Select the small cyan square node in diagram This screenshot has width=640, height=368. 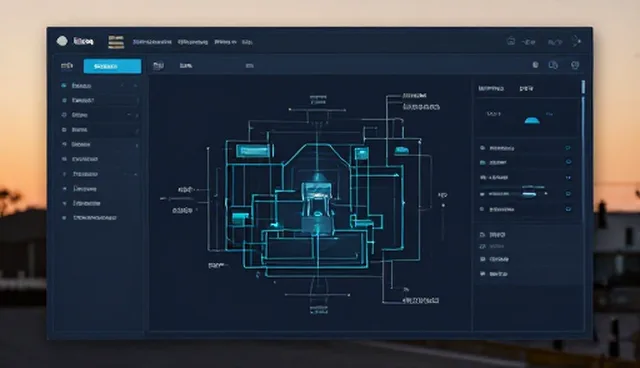(362, 154)
